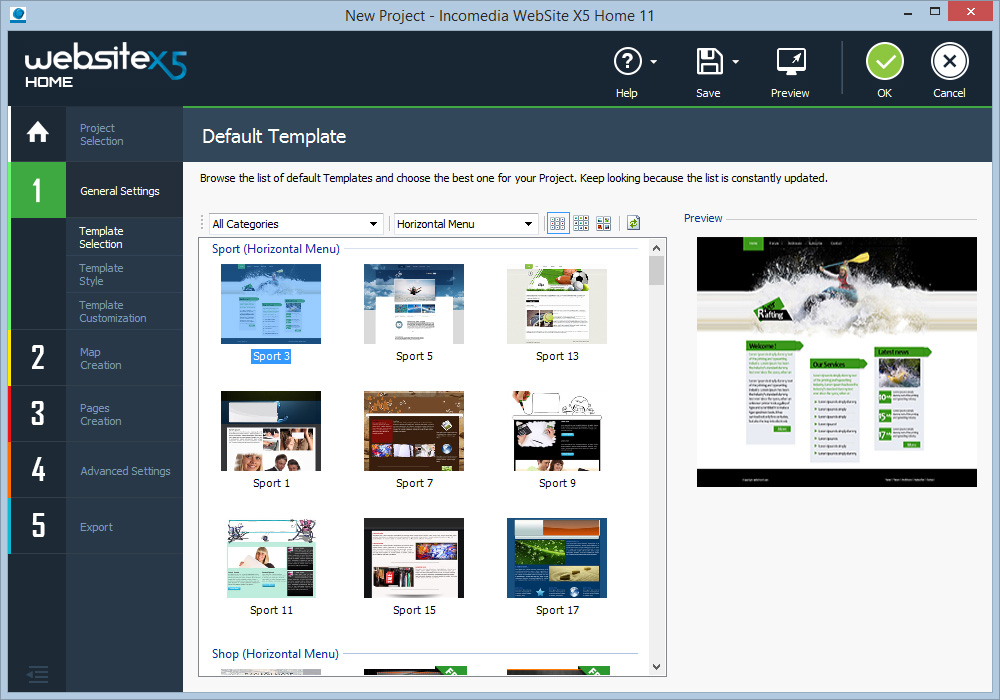Go to the Home house icon
The height and width of the screenshot is (700, 1000).
coord(38,133)
